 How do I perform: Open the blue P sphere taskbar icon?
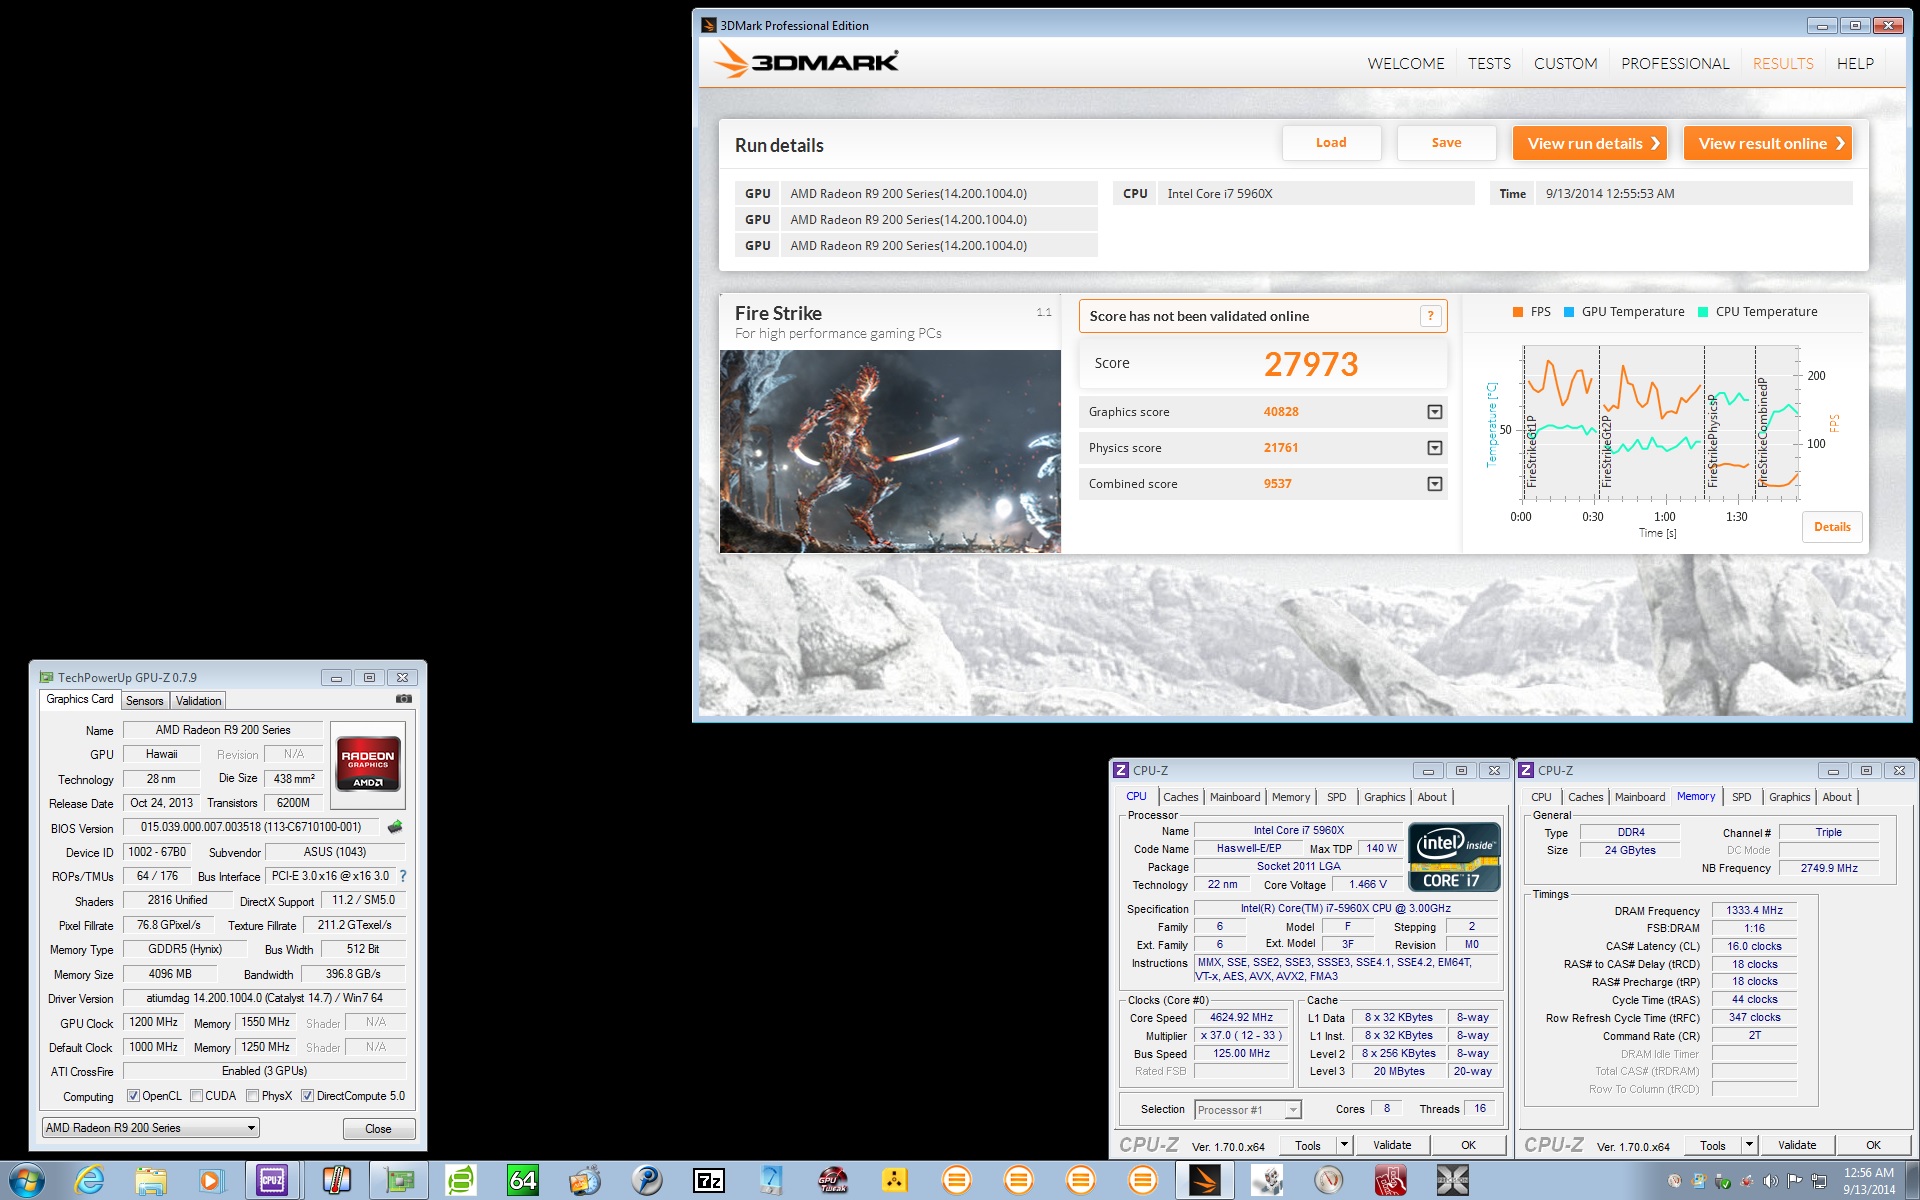point(647,1181)
